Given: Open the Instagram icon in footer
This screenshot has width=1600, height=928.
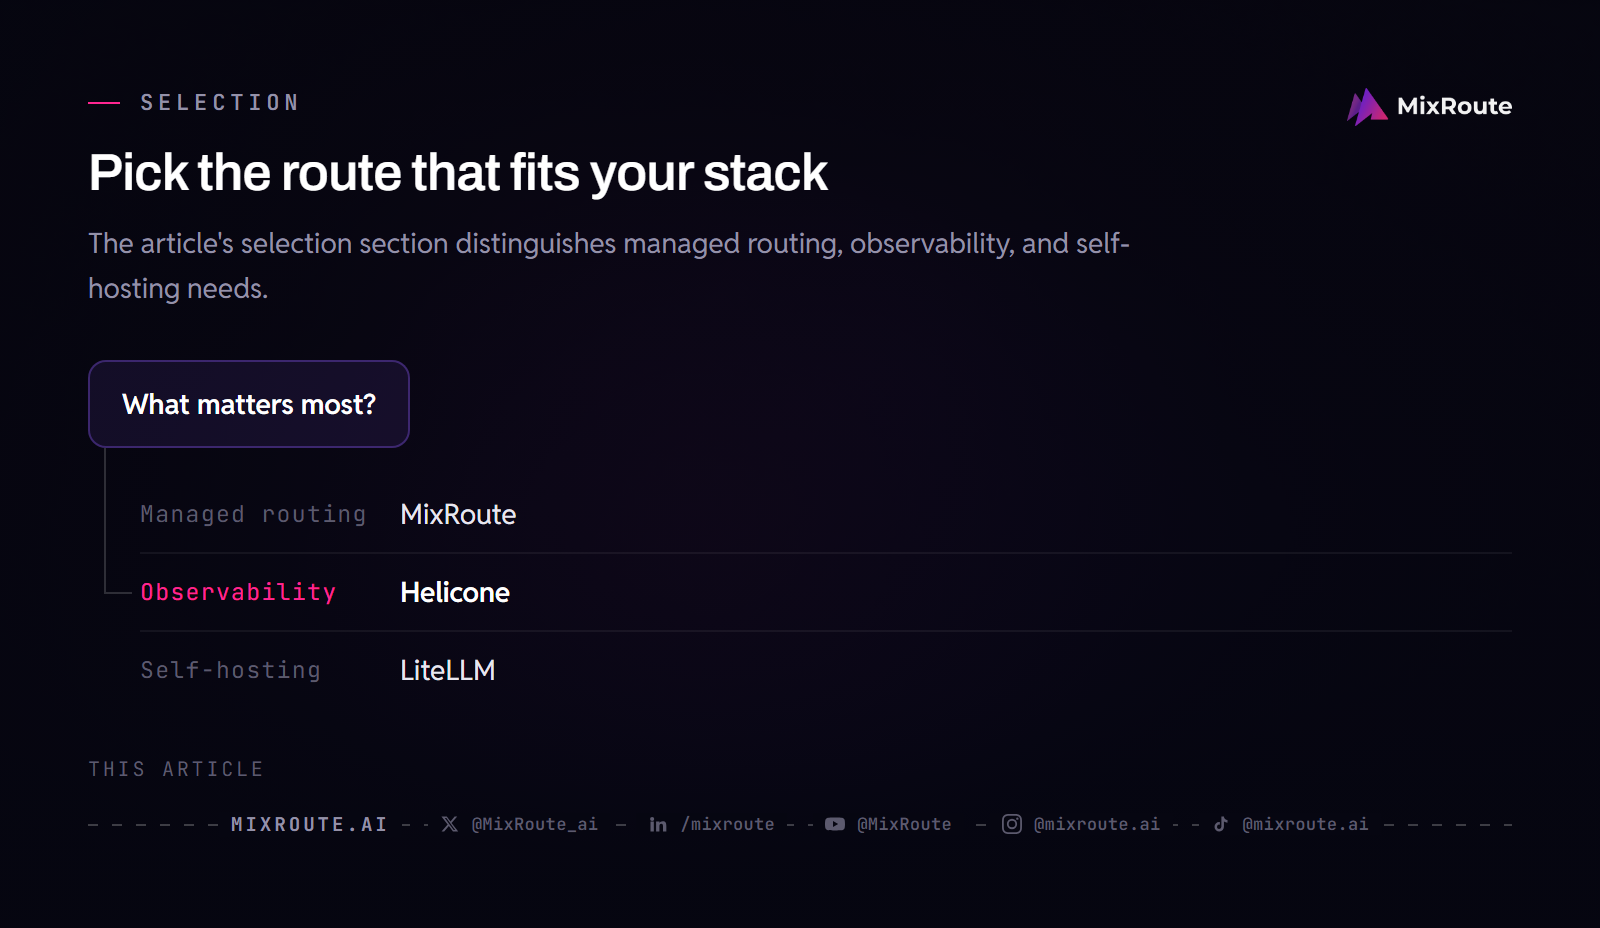Looking at the screenshot, I should (x=1012, y=824).
